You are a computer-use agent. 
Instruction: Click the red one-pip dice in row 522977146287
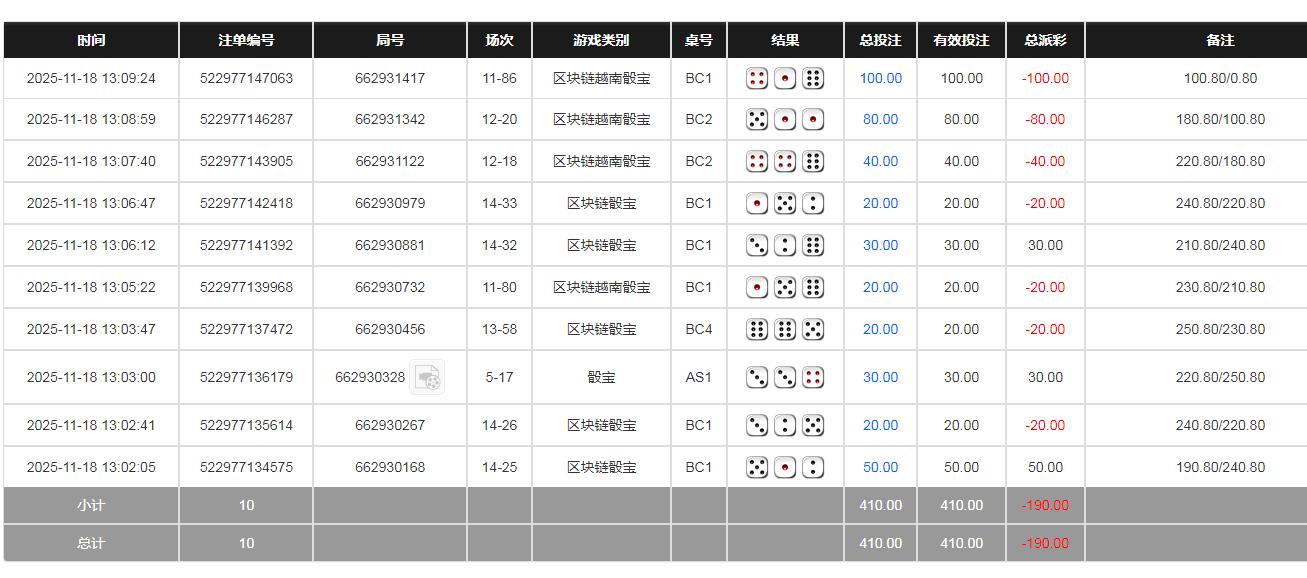(785, 119)
